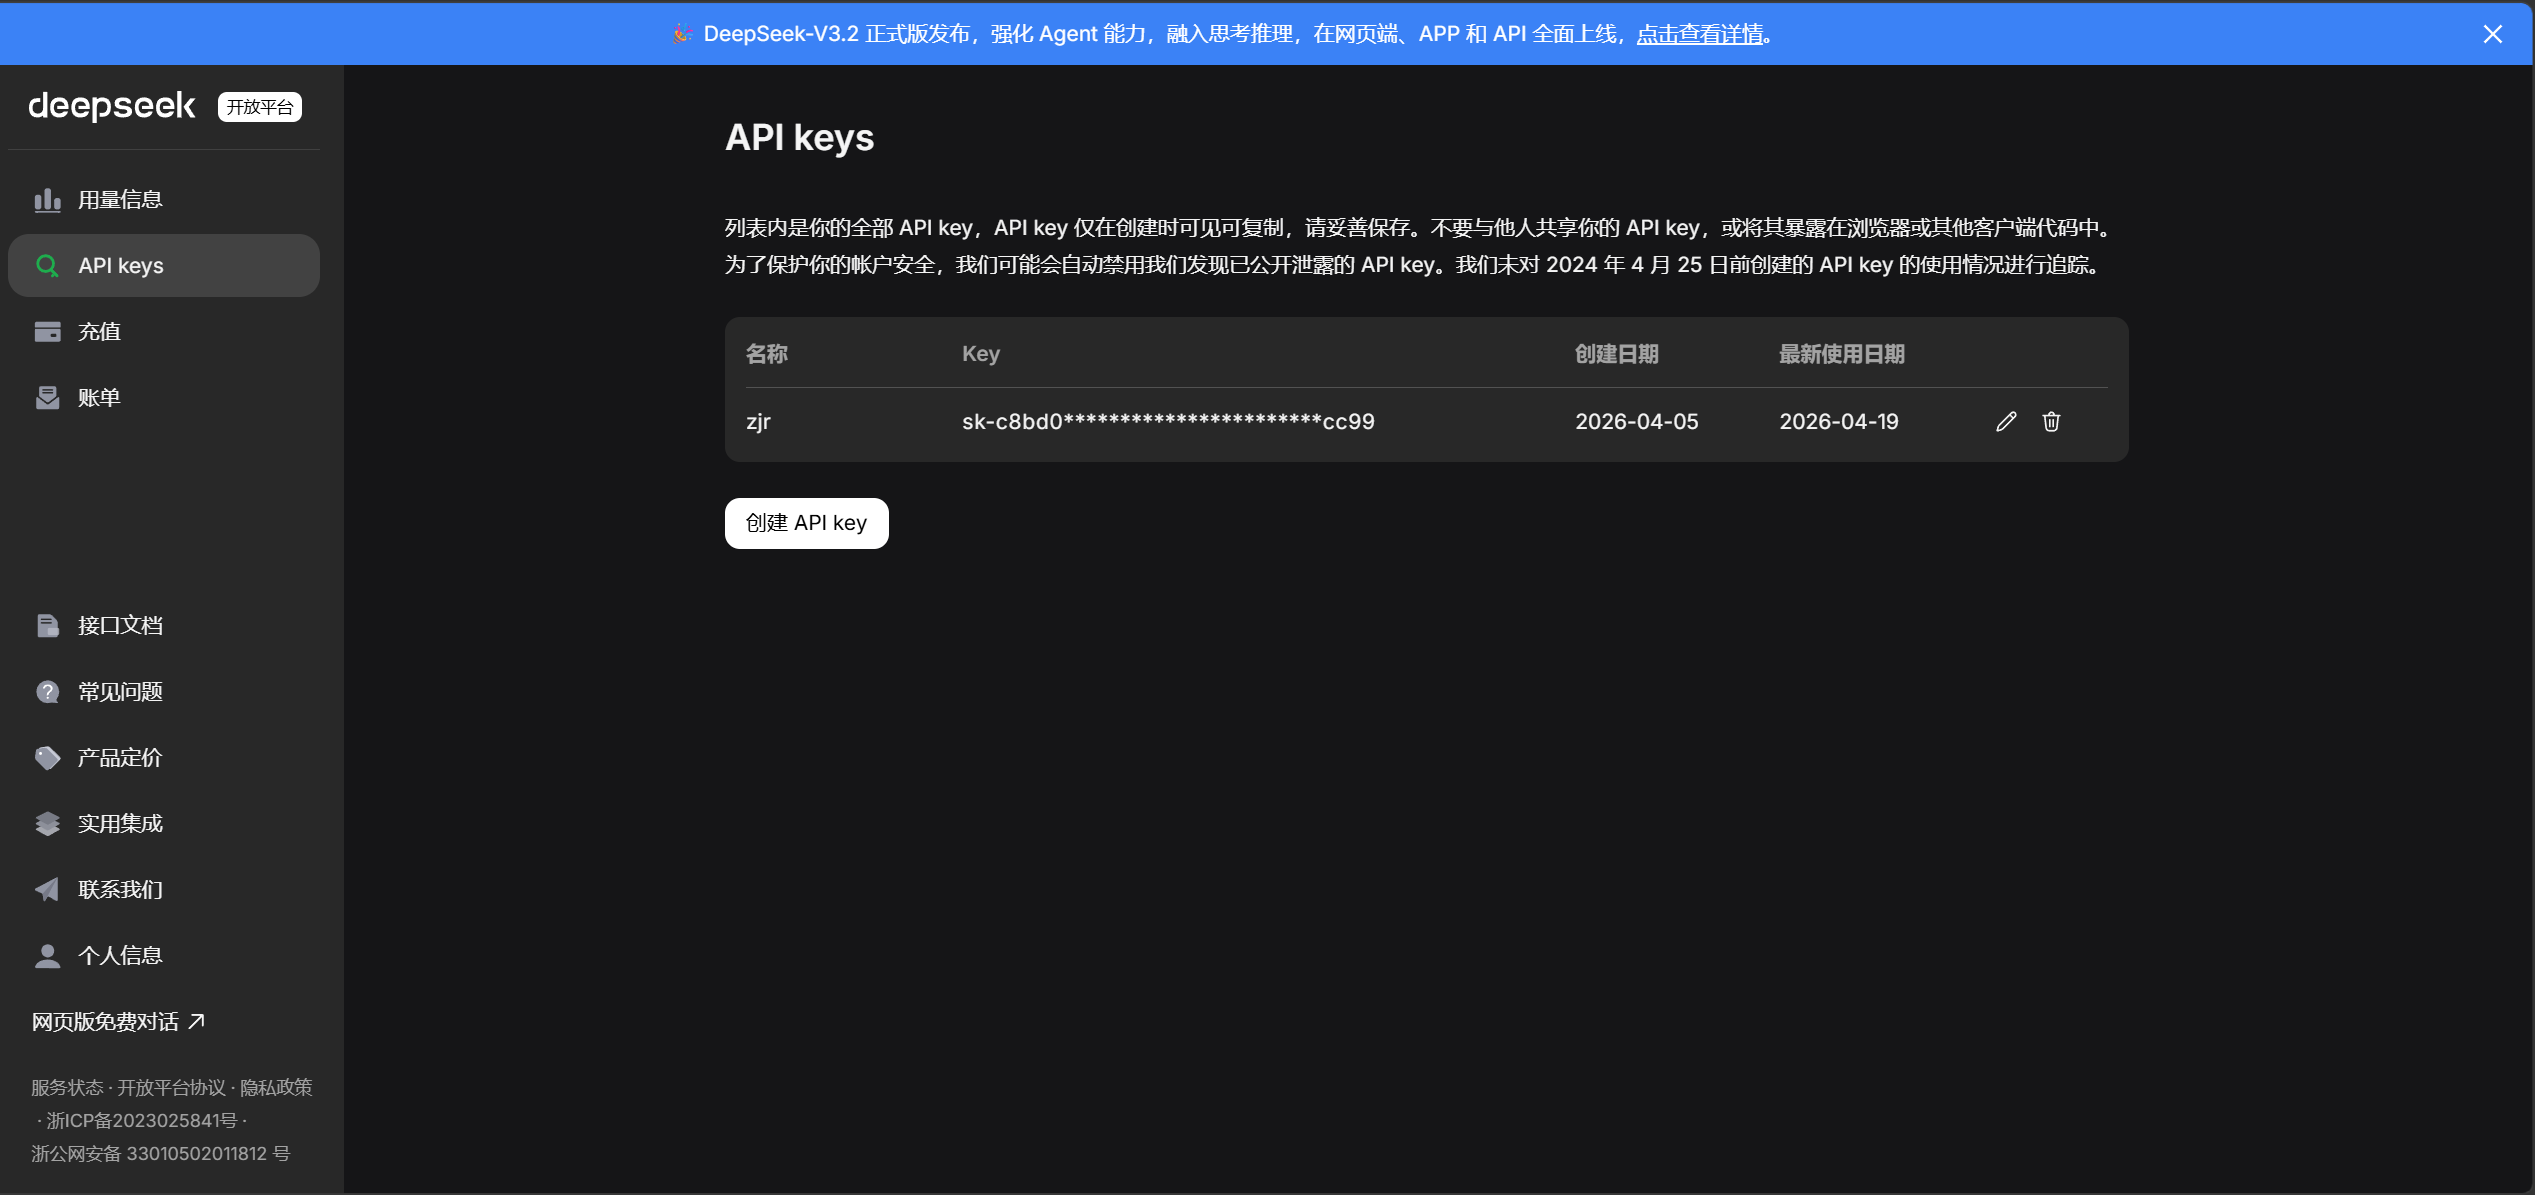Open the 充值 menu entry
Screen dimensions: 2535x1195
(x=99, y=332)
